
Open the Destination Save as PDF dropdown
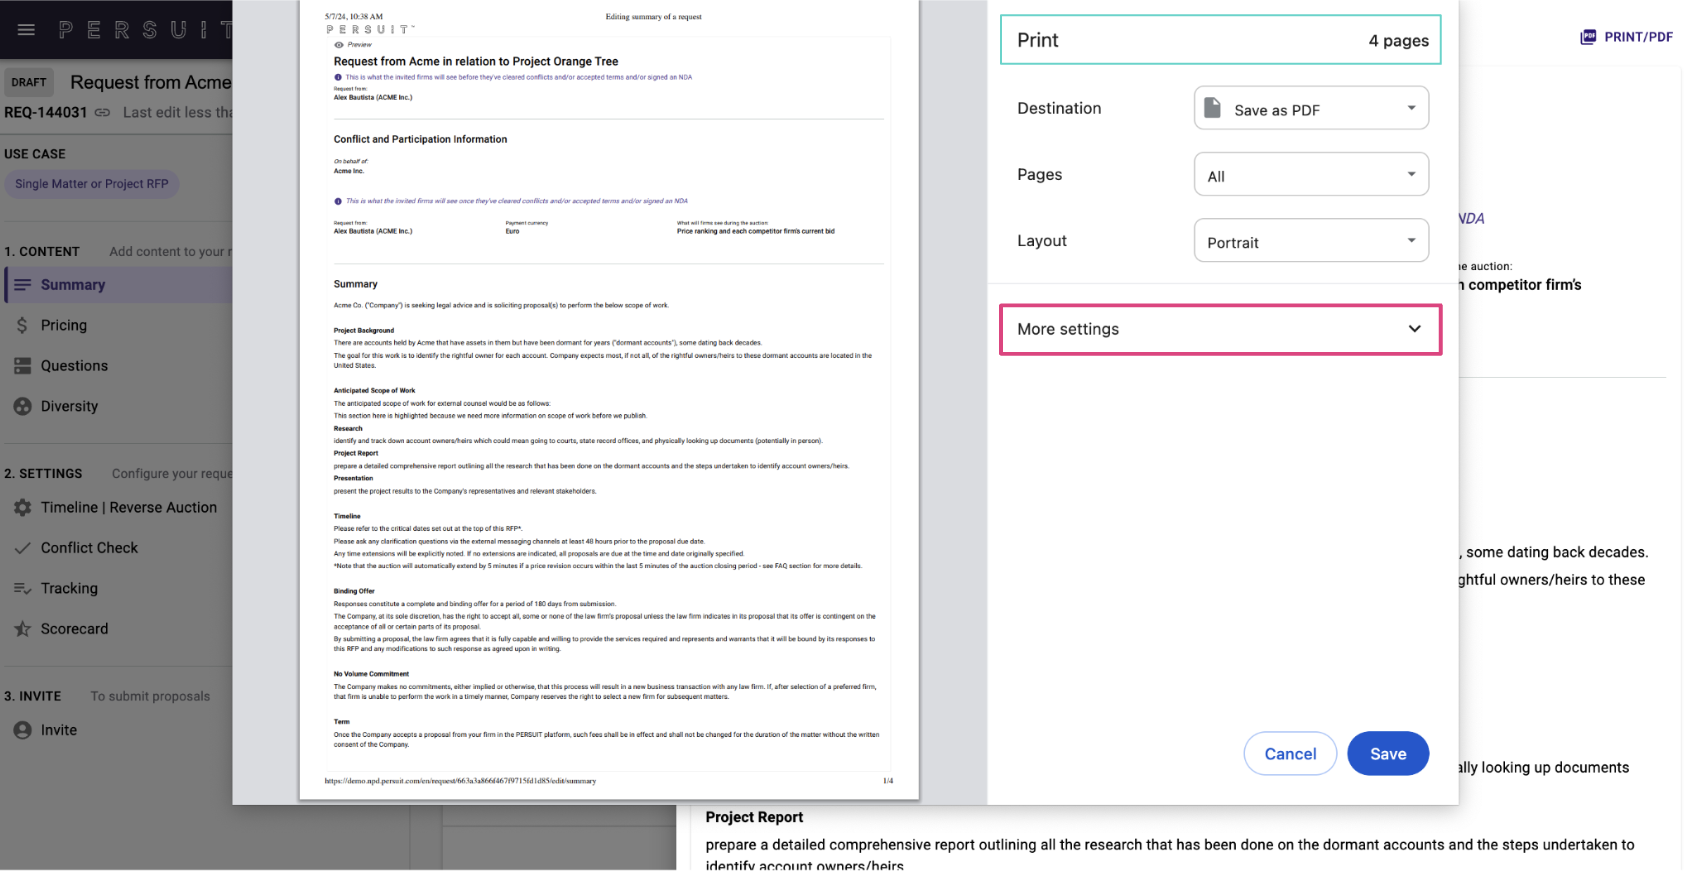[x=1311, y=108]
